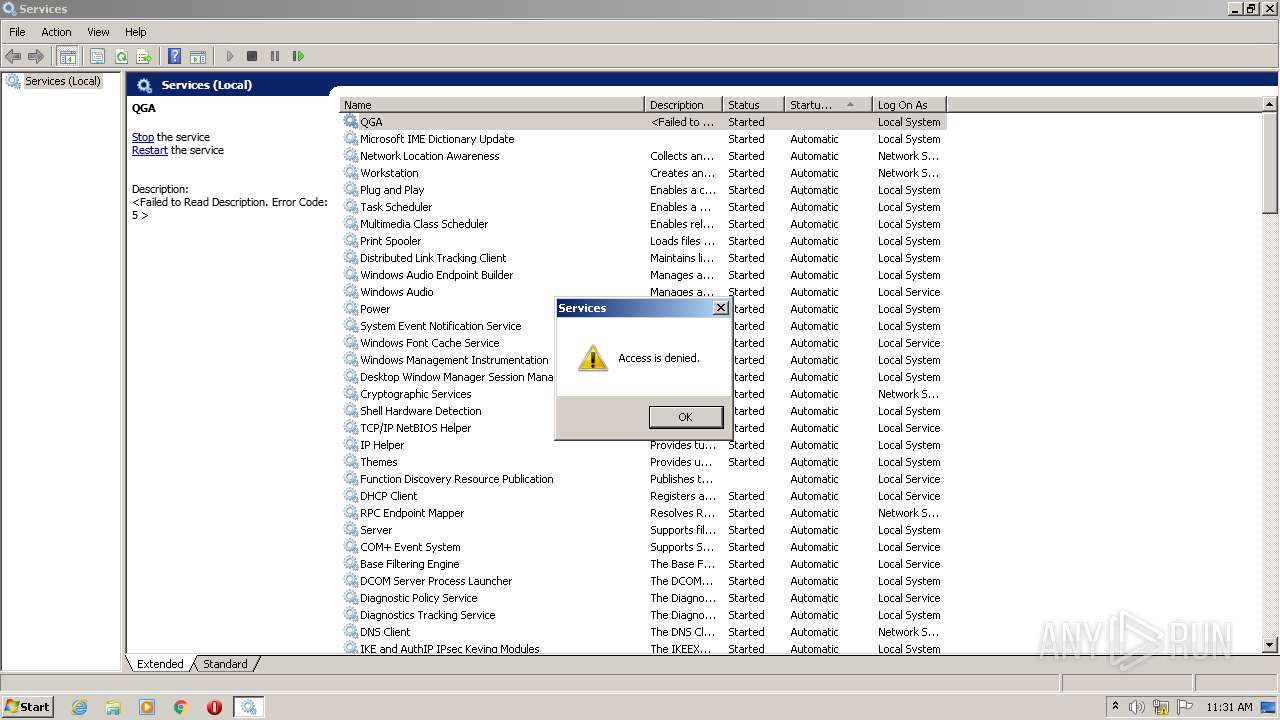The width and height of the screenshot is (1280, 720).
Task: Click the Export List toolbar icon
Action: pyautogui.click(x=144, y=56)
